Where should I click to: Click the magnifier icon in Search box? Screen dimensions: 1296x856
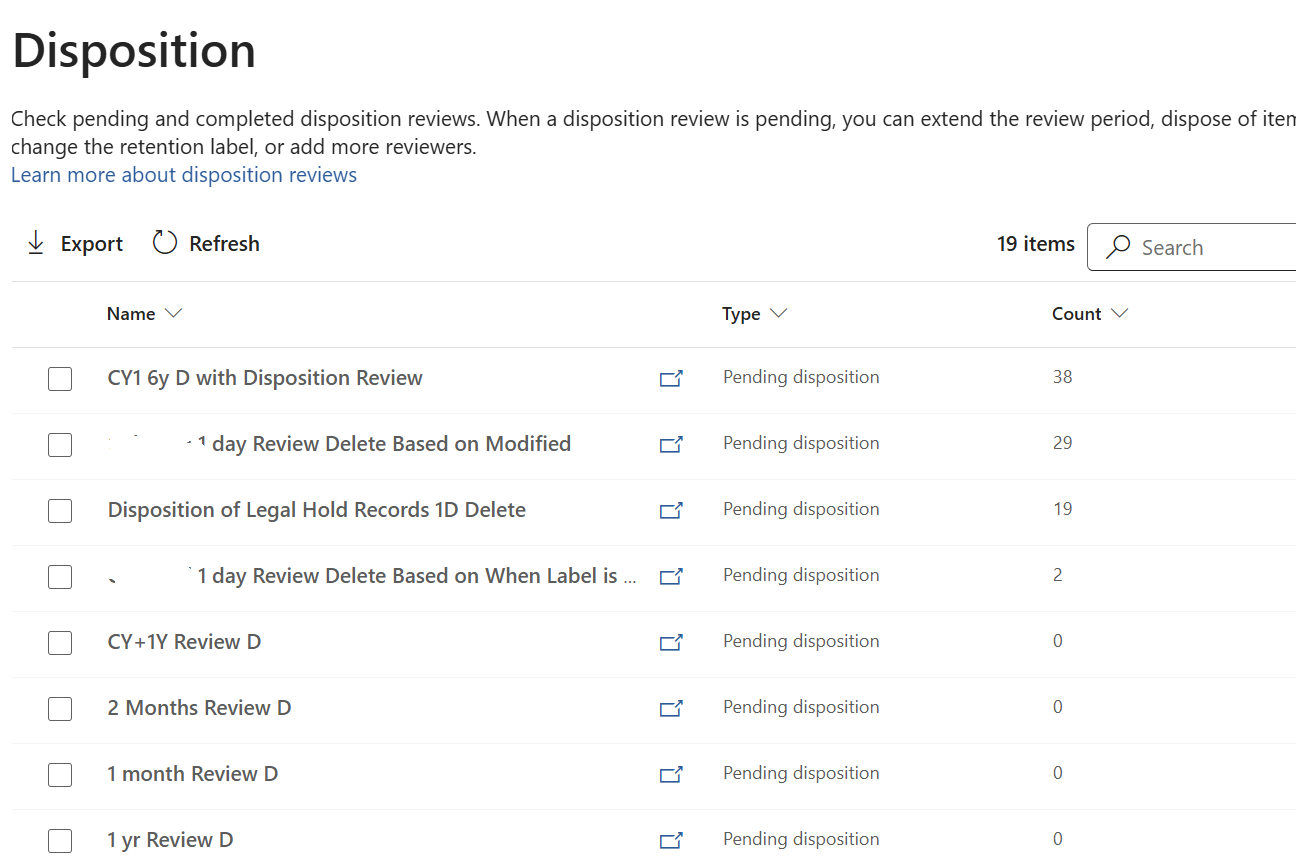click(1119, 247)
